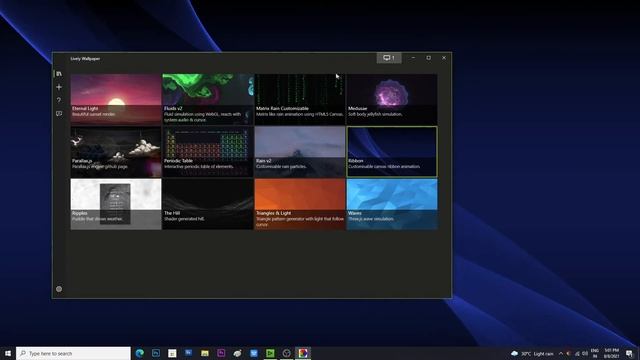This screenshot has width=640, height=360.
Task: Click the 'Type here to search' box
Action: point(73,353)
